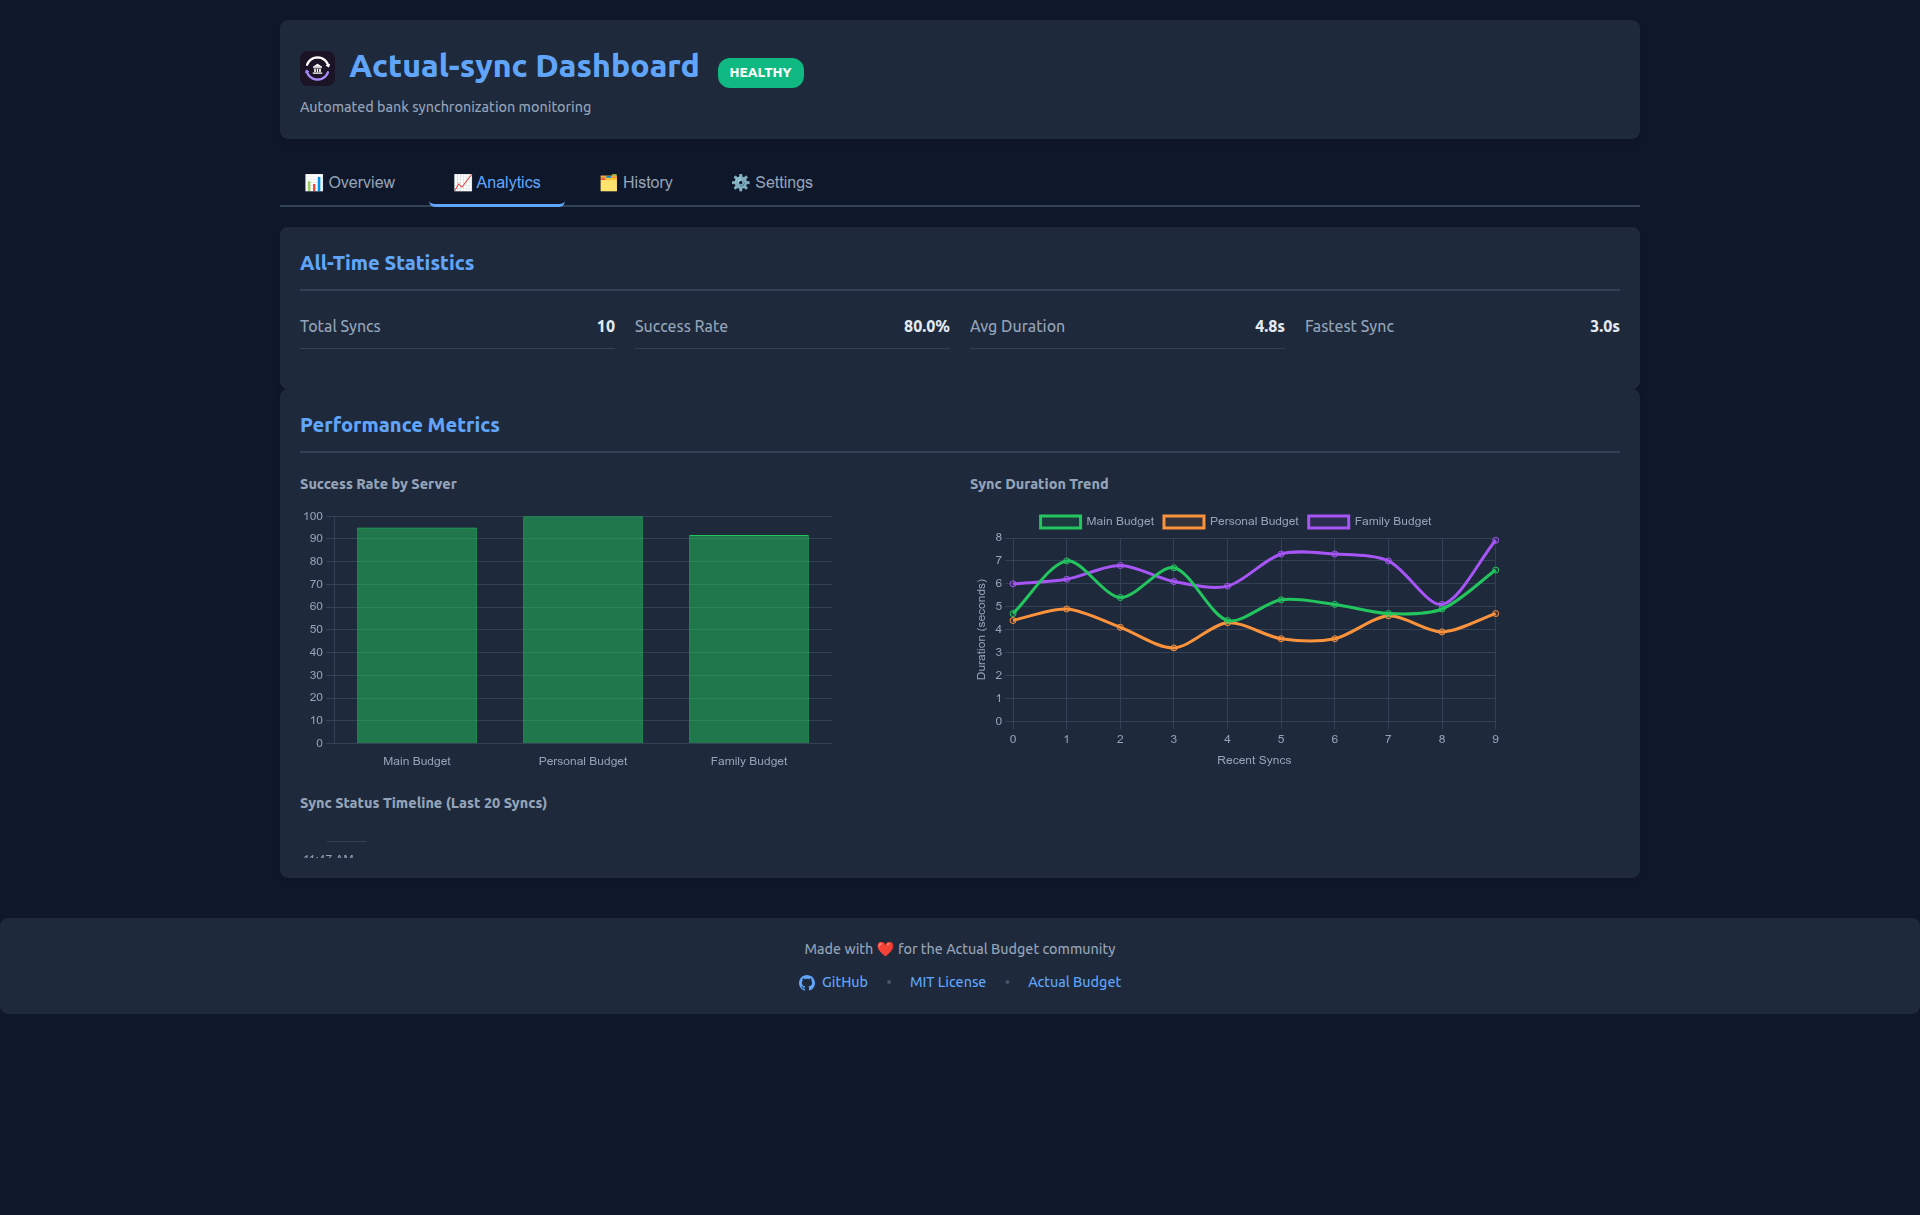Image resolution: width=1920 pixels, height=1215 pixels.
Task: Click Personal Budget point at sync 3
Action: point(1174,648)
